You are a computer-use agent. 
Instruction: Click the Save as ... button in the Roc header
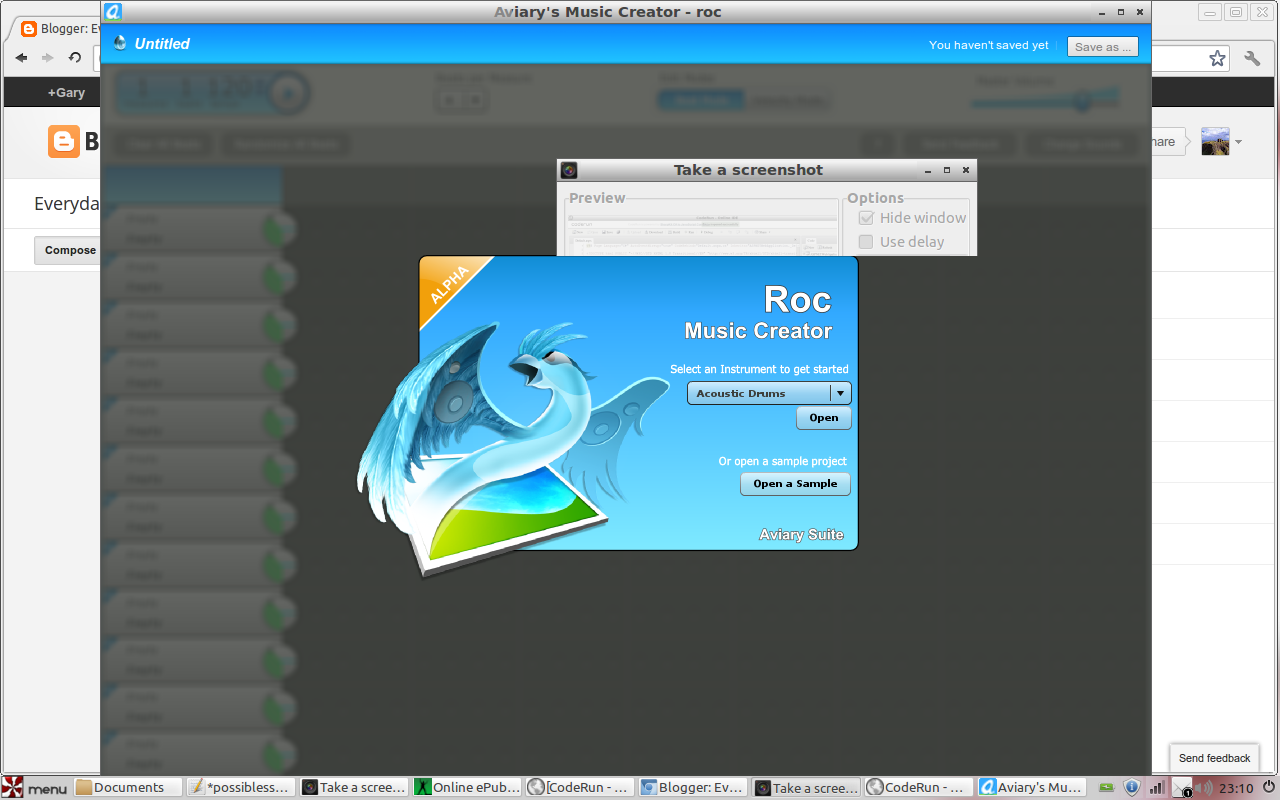[x=1103, y=47]
